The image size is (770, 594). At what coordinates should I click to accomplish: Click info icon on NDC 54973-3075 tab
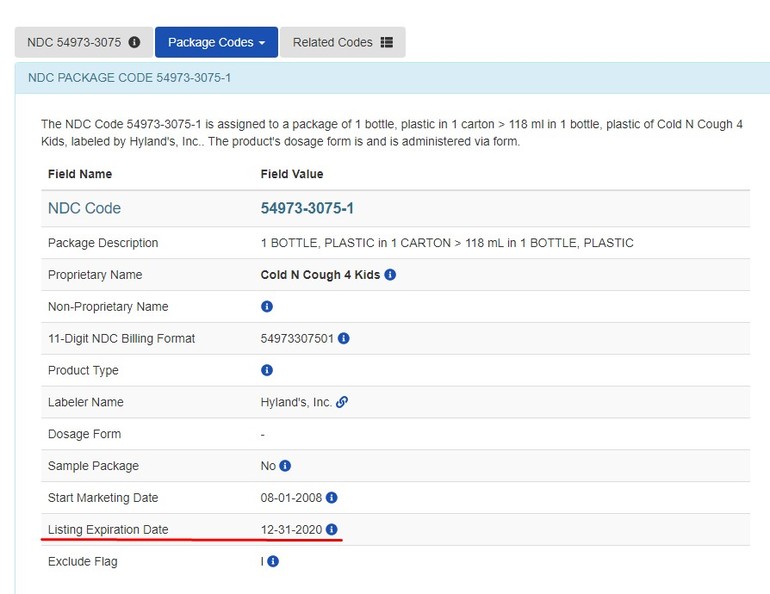point(134,43)
